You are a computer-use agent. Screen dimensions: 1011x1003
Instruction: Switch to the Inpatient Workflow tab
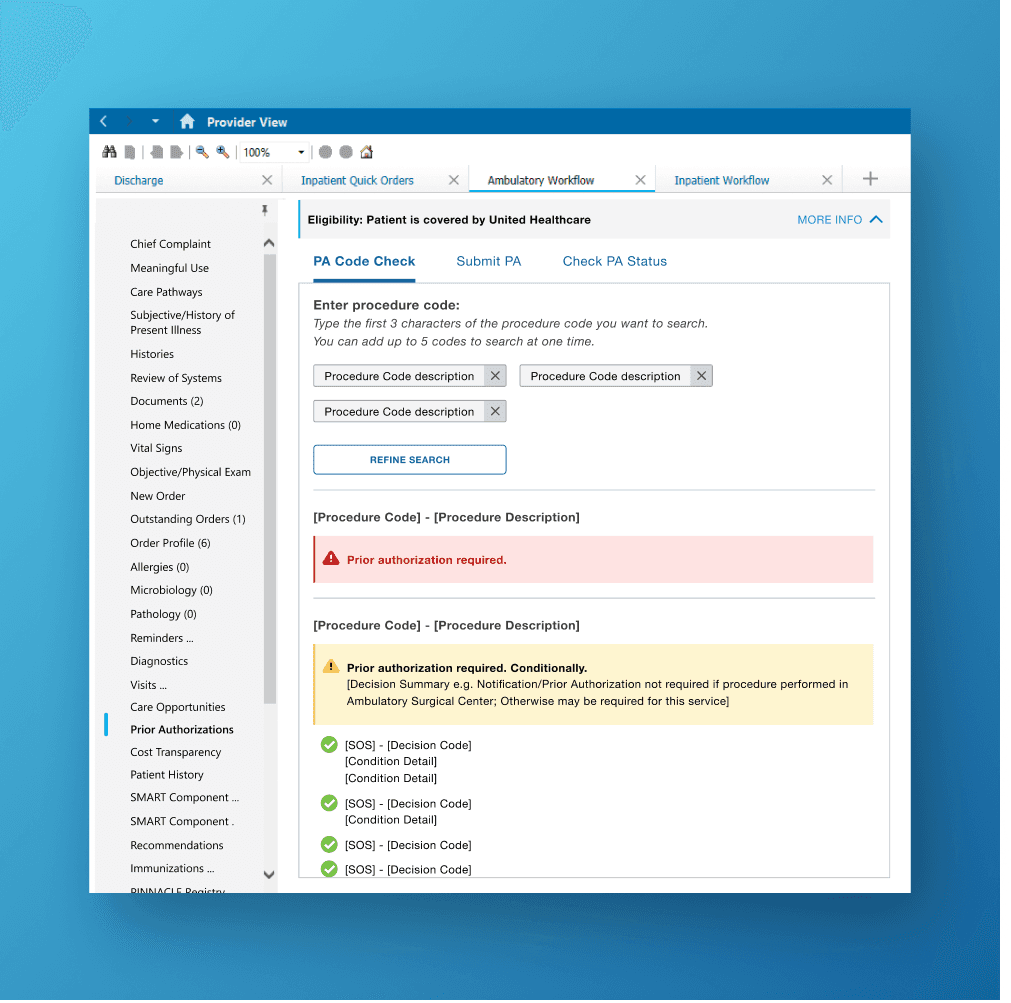tap(721, 181)
